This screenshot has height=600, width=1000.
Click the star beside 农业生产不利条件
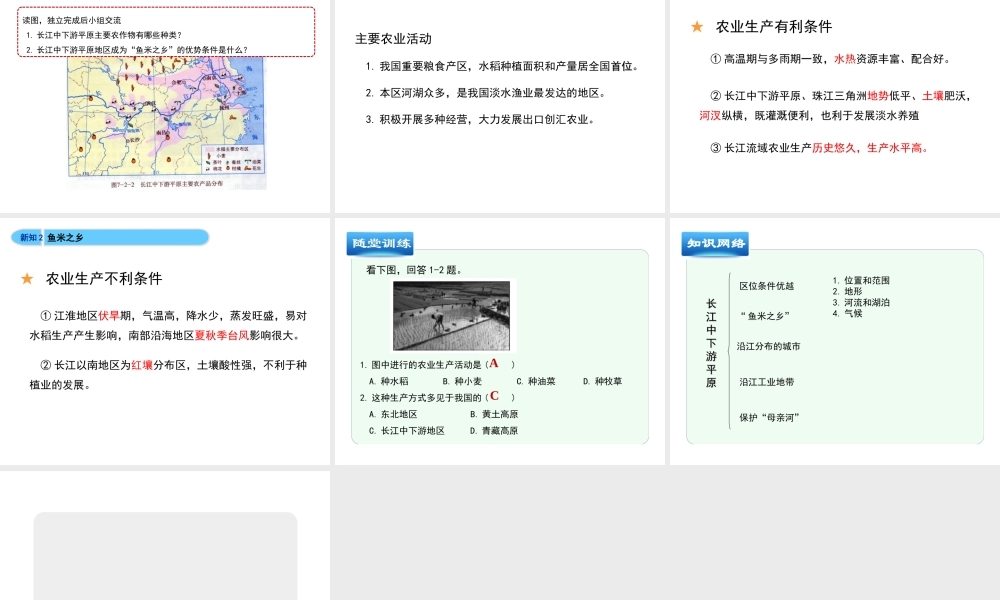(27, 279)
